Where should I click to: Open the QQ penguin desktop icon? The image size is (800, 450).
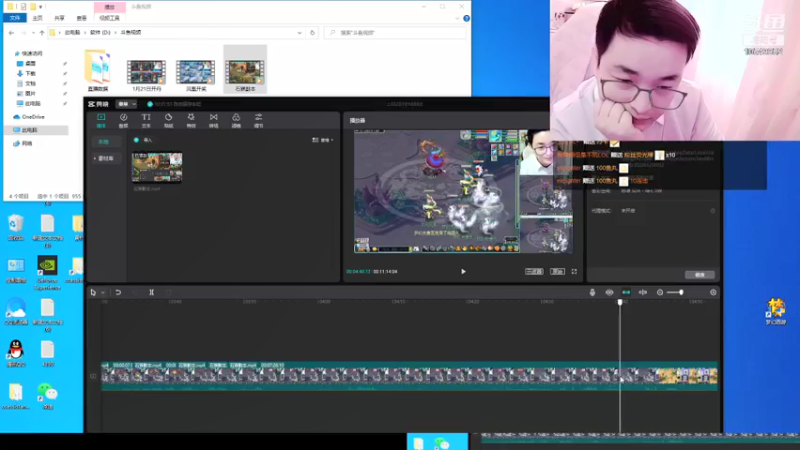point(16,354)
